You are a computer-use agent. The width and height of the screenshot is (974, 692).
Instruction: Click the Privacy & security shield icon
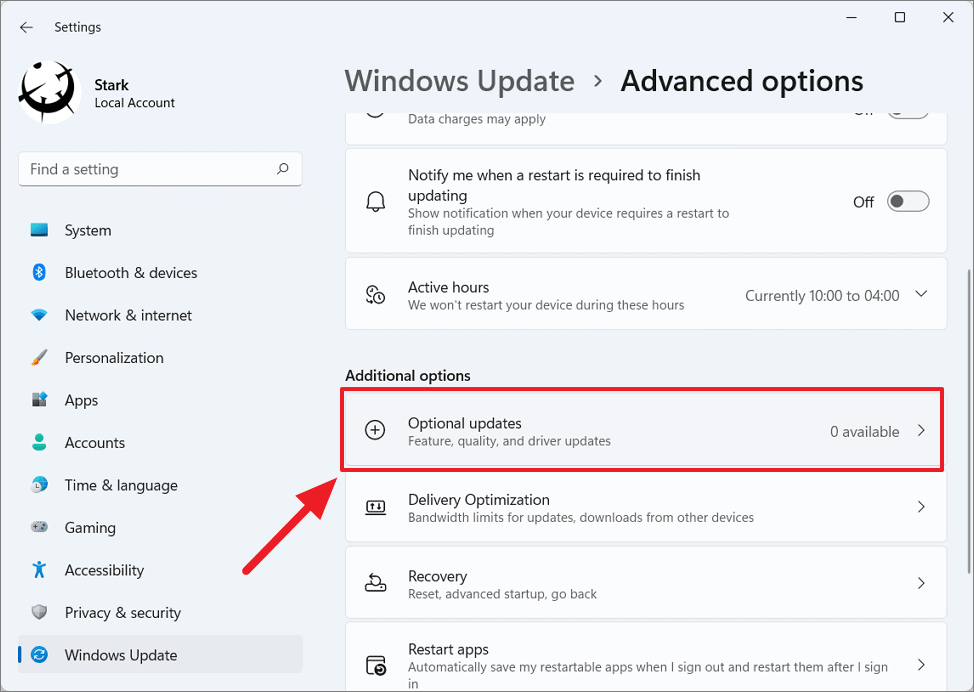(37, 612)
